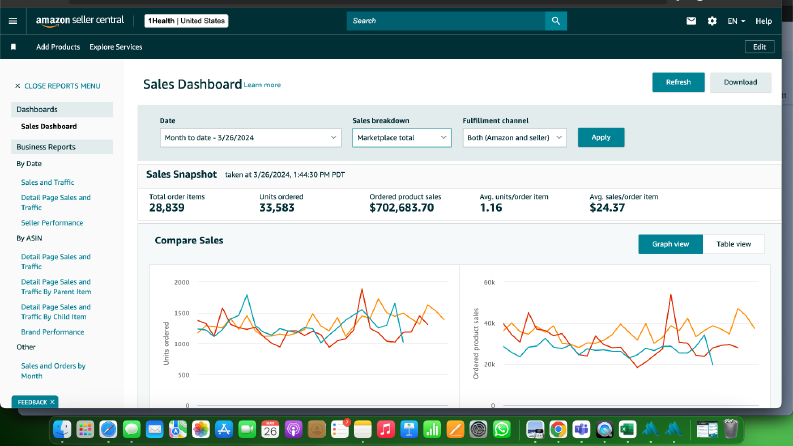This screenshot has height=446, width=793.
Task: Dismiss the Feedback tab with its X
Action: [52, 402]
